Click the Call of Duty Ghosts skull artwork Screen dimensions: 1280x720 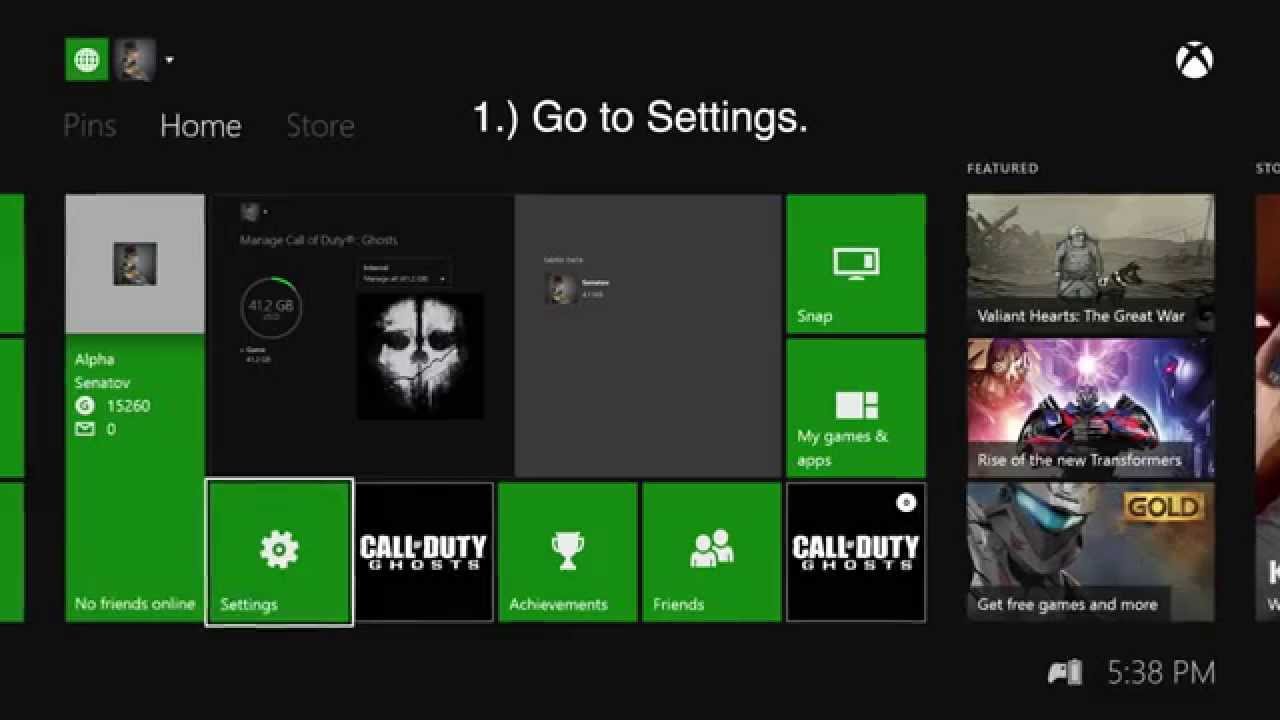420,356
